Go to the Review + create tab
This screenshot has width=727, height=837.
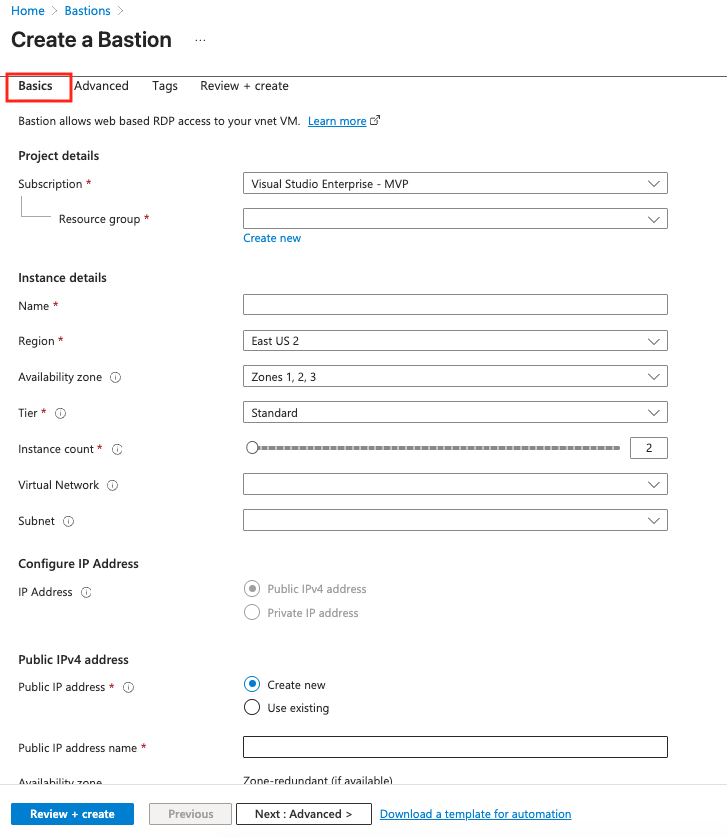[x=244, y=86]
